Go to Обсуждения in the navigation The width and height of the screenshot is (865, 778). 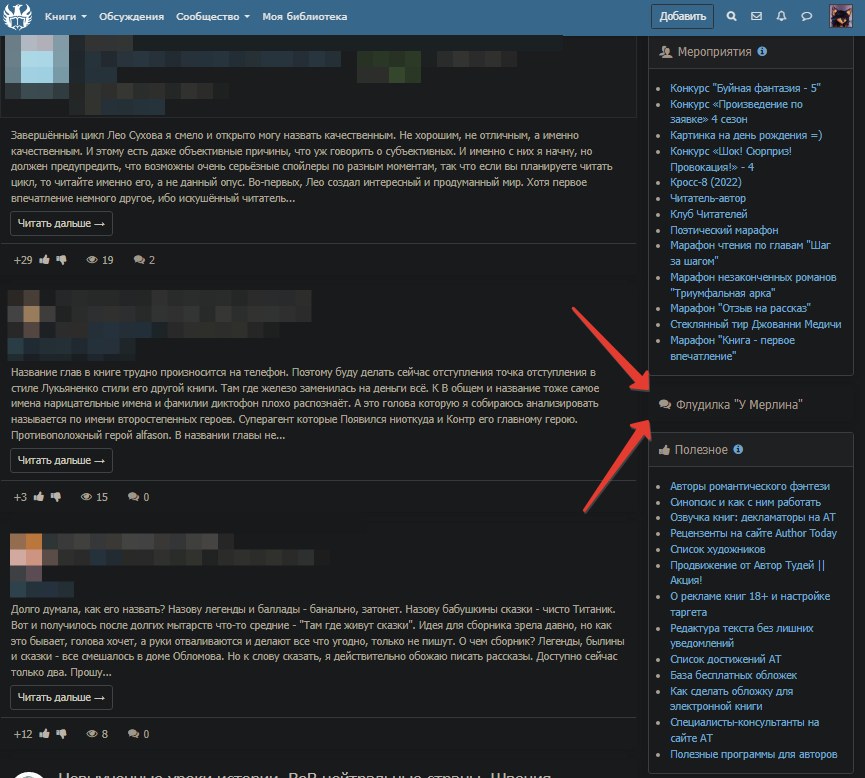(131, 17)
